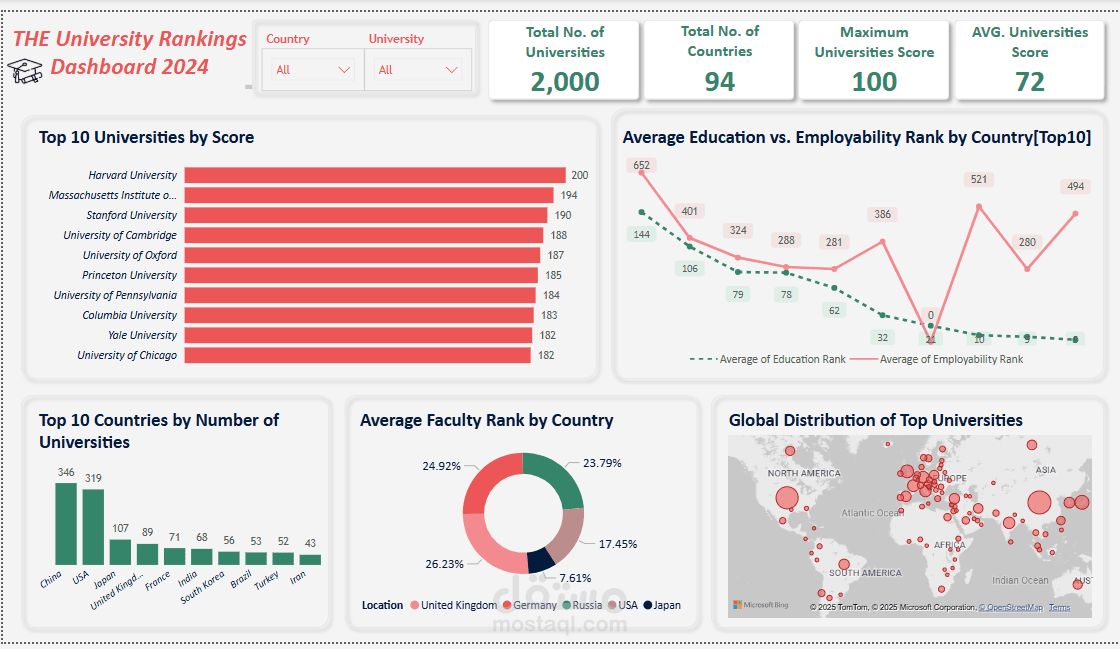Select the University of Oxford score bar
The height and width of the screenshot is (649, 1120).
coord(363,255)
